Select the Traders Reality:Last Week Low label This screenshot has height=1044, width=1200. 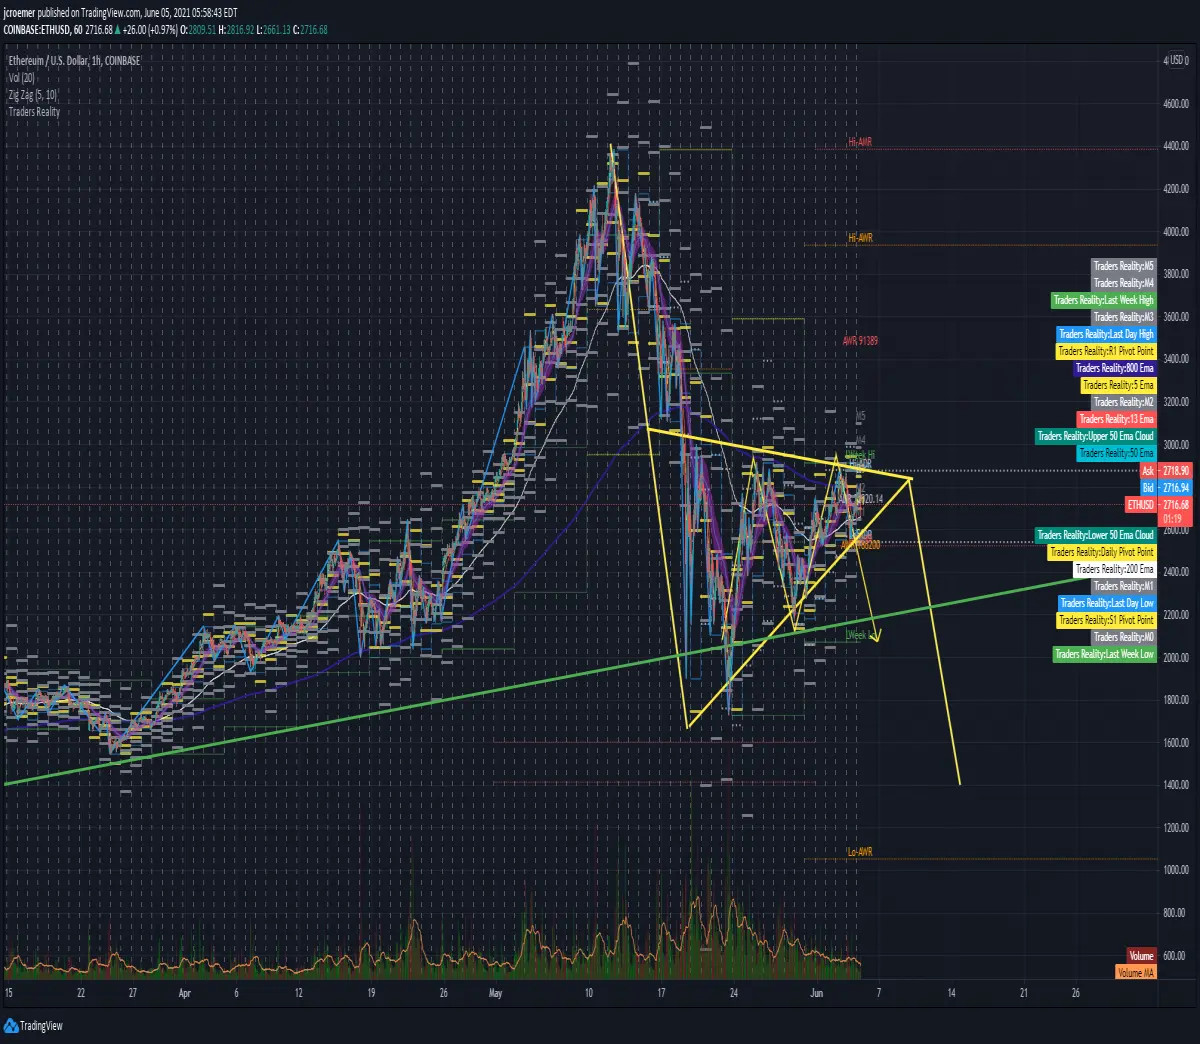pos(1104,654)
